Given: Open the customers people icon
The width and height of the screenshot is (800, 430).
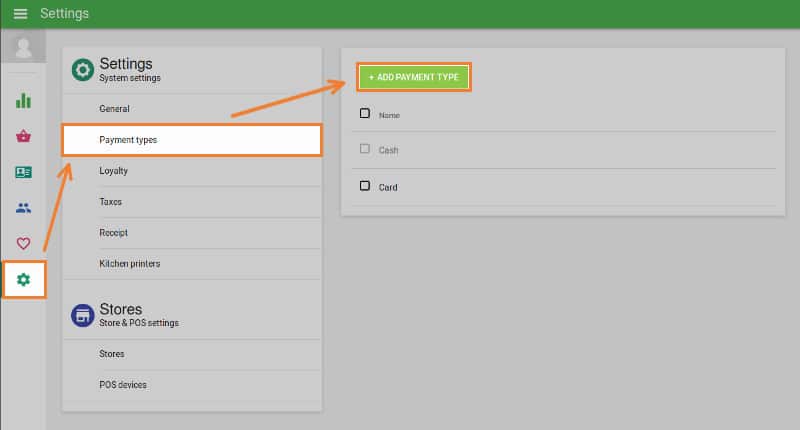Looking at the screenshot, I should click(x=23, y=208).
